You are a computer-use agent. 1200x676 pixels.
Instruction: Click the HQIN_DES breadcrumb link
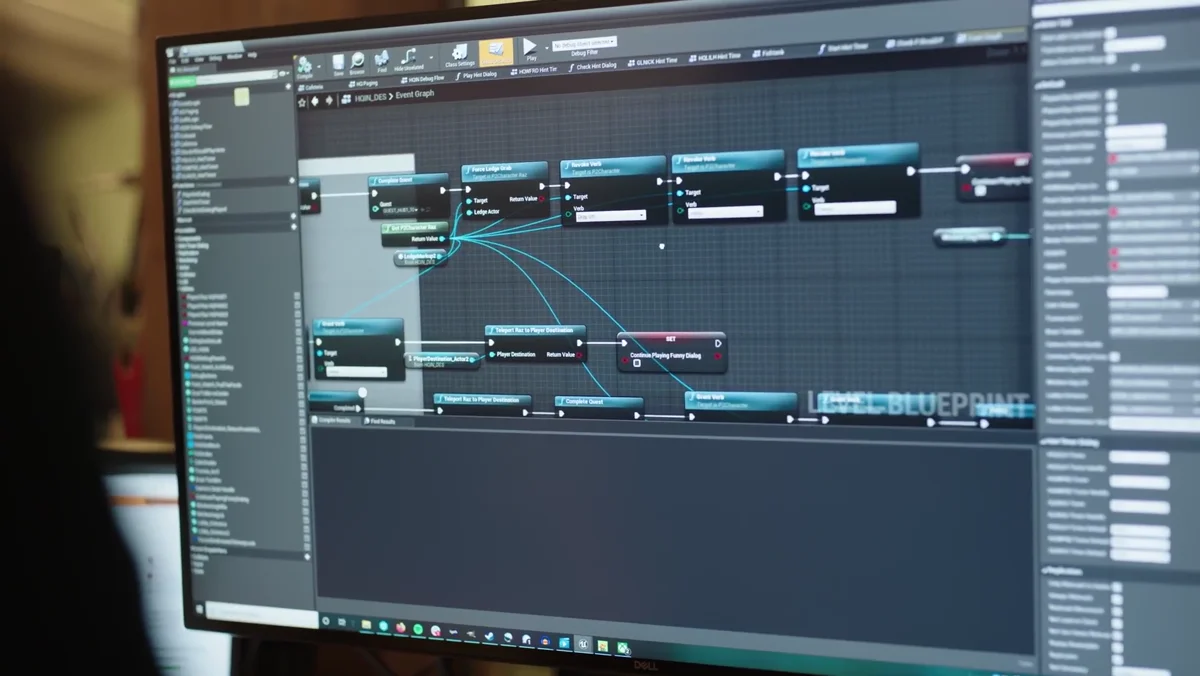pos(371,96)
